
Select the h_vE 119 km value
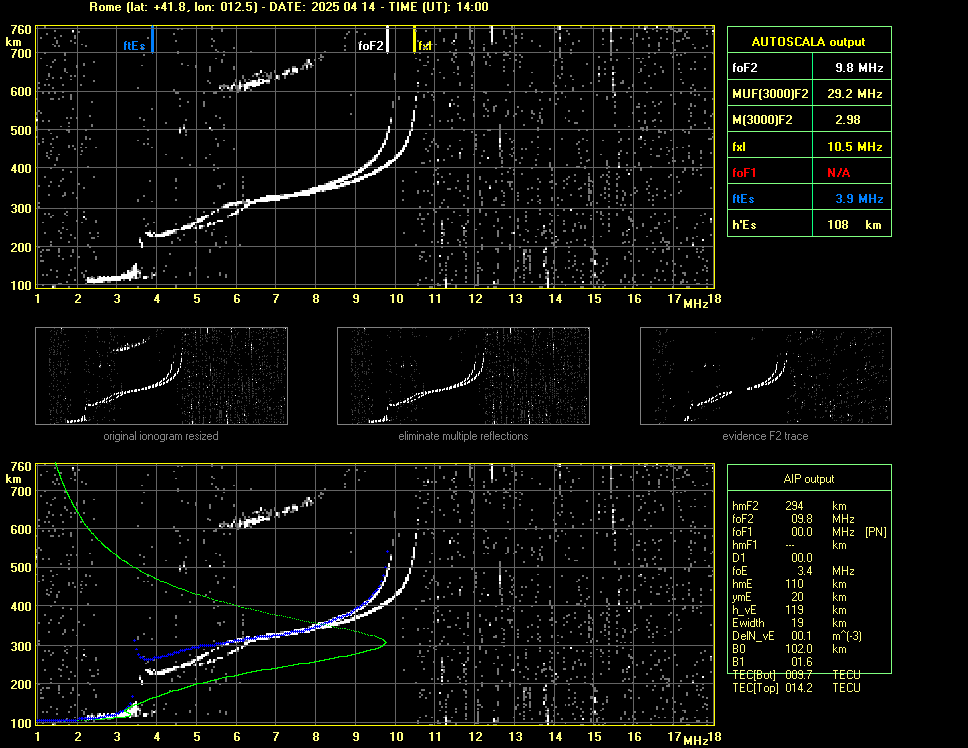(794, 610)
